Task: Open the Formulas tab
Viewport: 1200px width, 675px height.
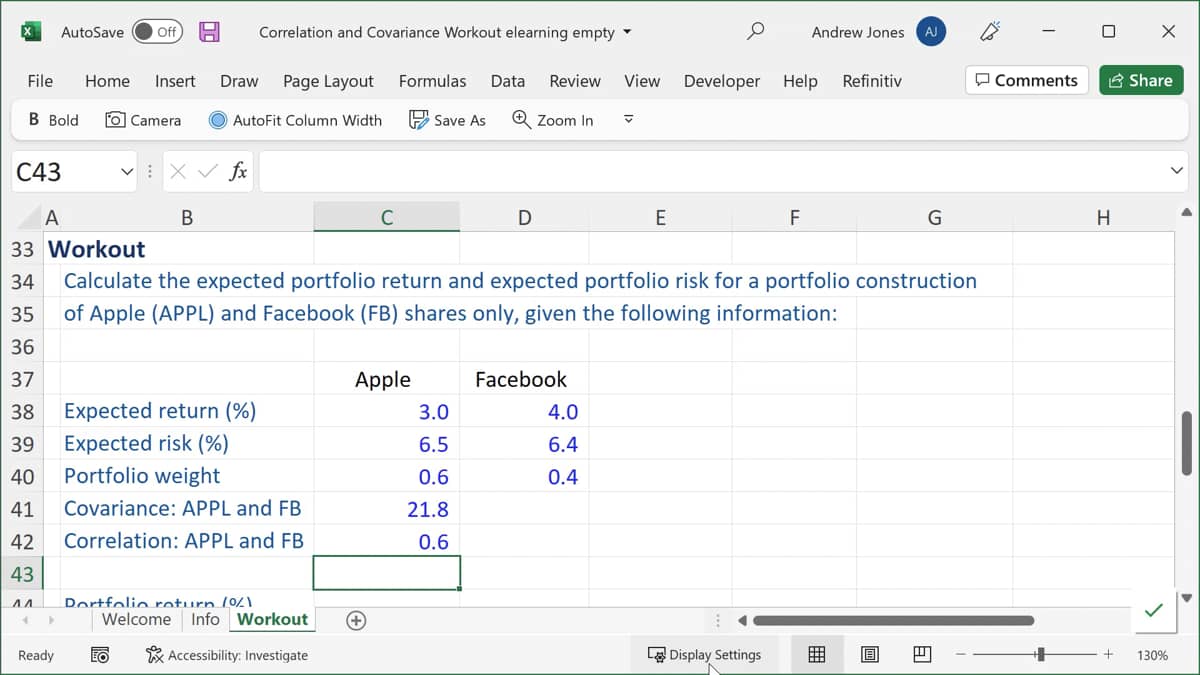Action: [432, 81]
